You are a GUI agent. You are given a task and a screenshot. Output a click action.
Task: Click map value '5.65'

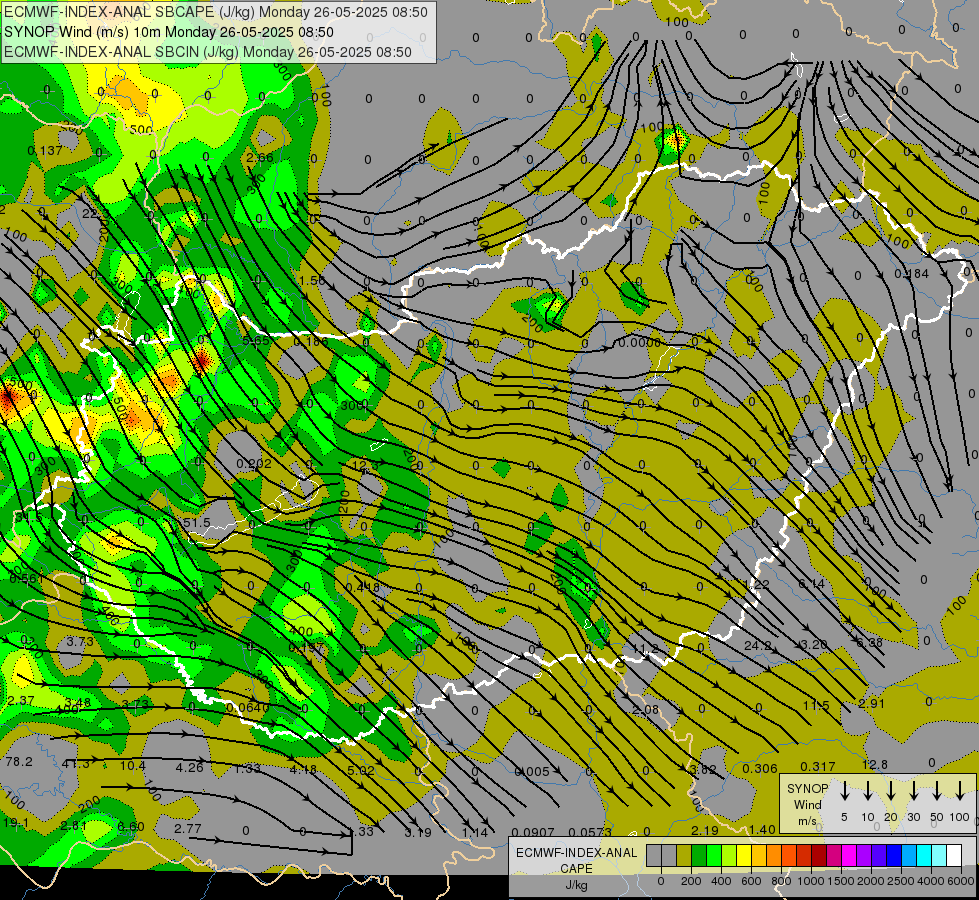point(255,340)
